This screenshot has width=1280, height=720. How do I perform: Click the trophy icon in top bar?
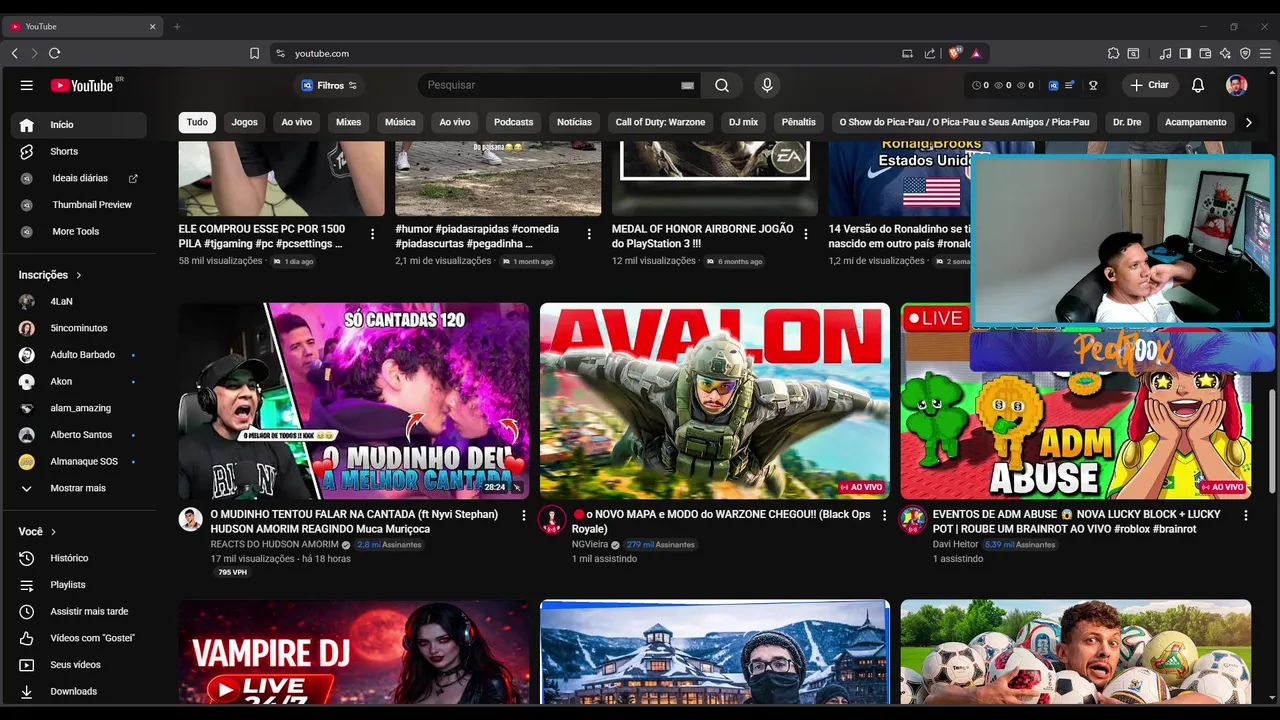click(x=1093, y=85)
